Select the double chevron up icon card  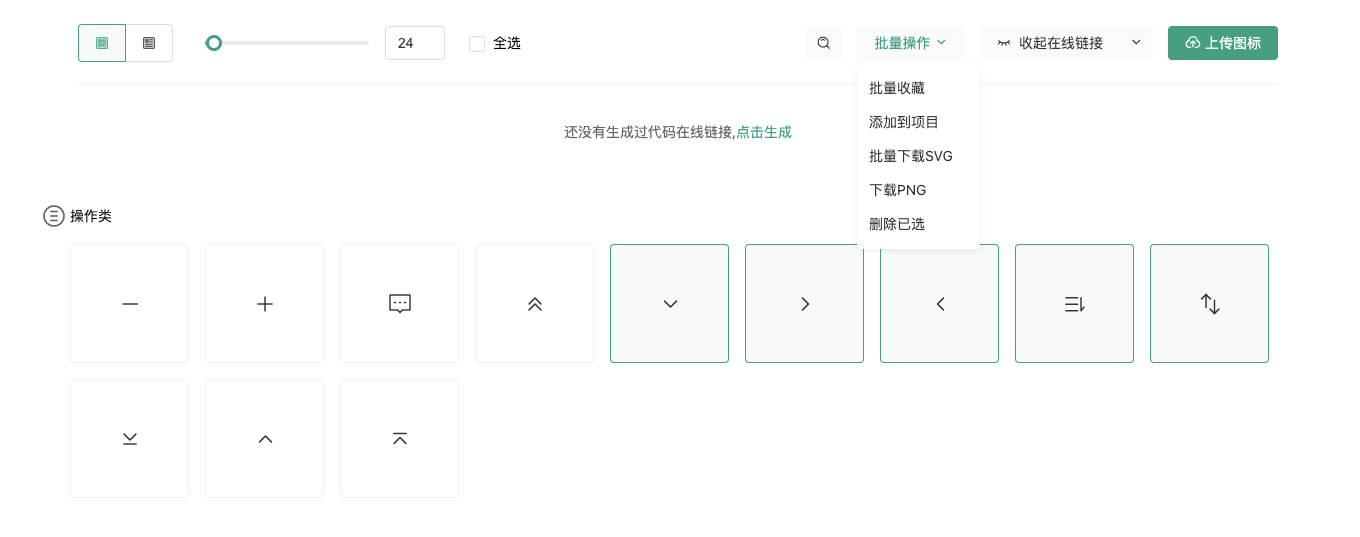534,303
